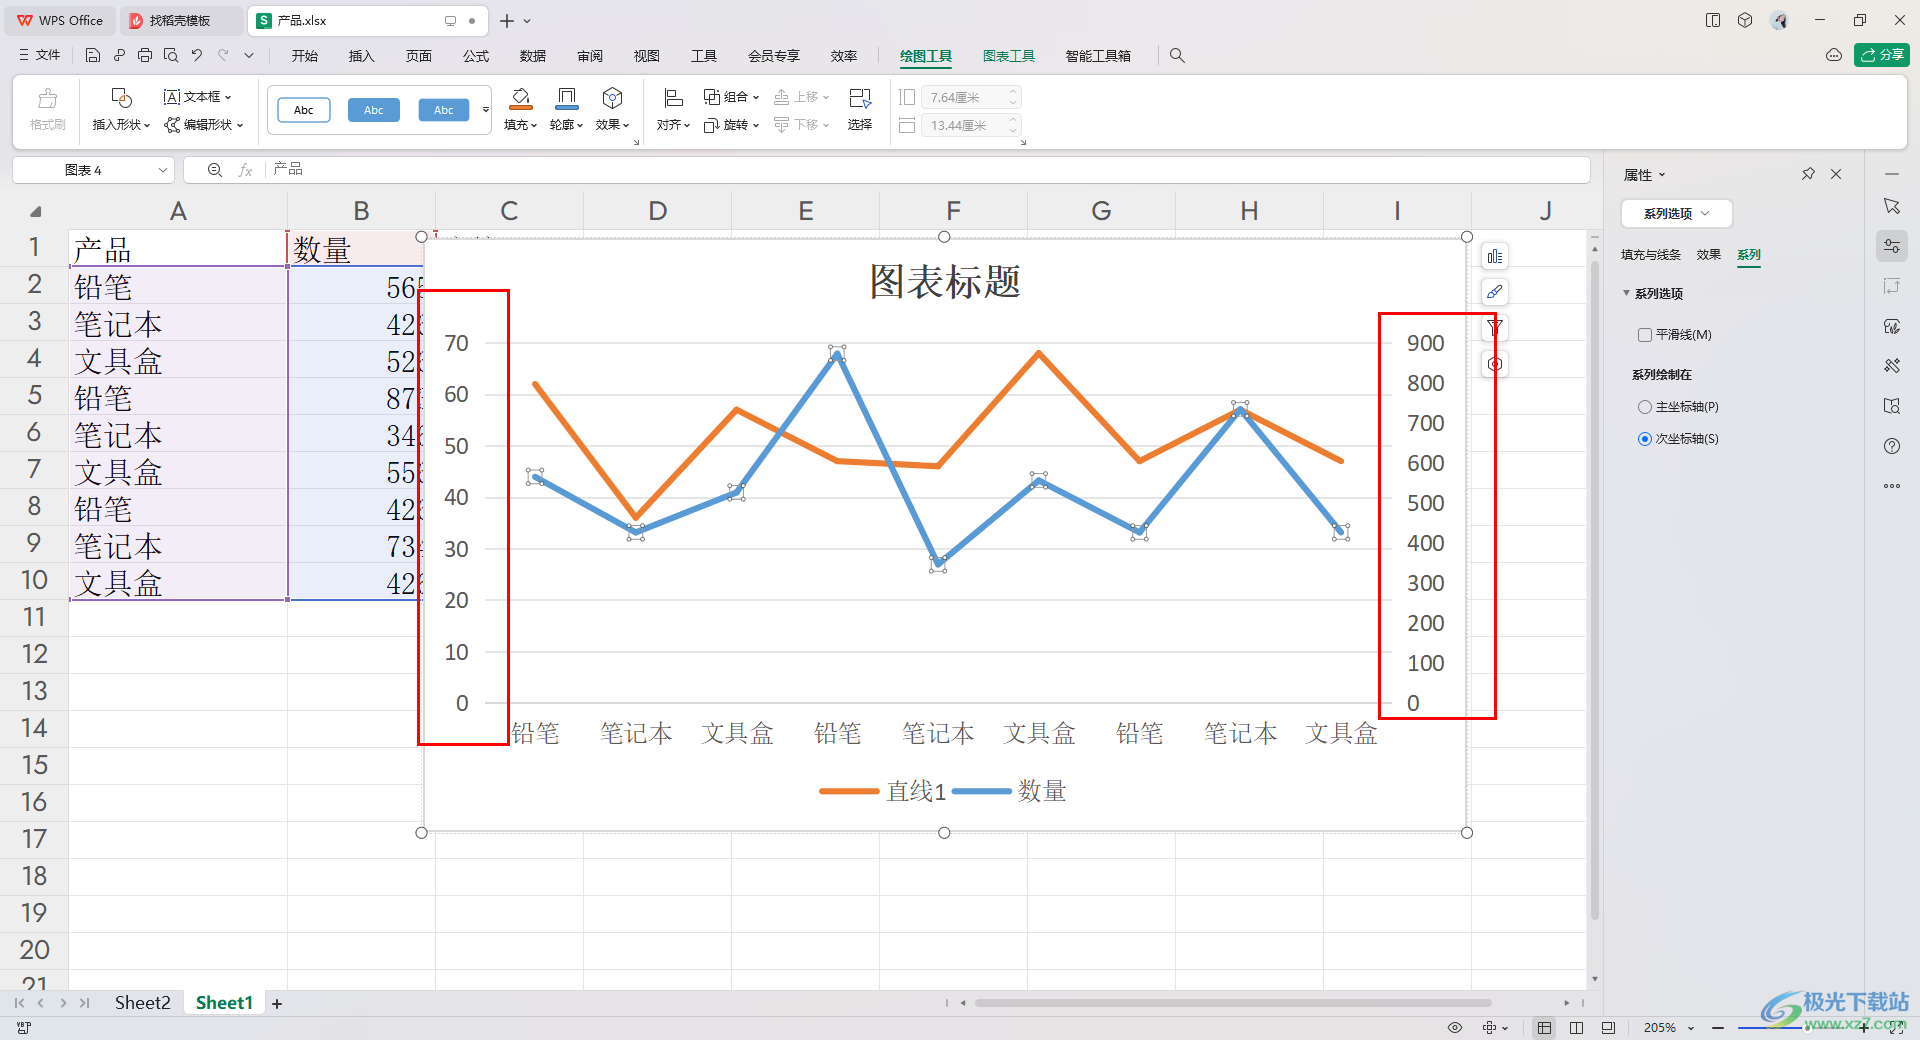Add a new worksheet with plus button
Screen dimensions: 1920x1040
[277, 1003]
